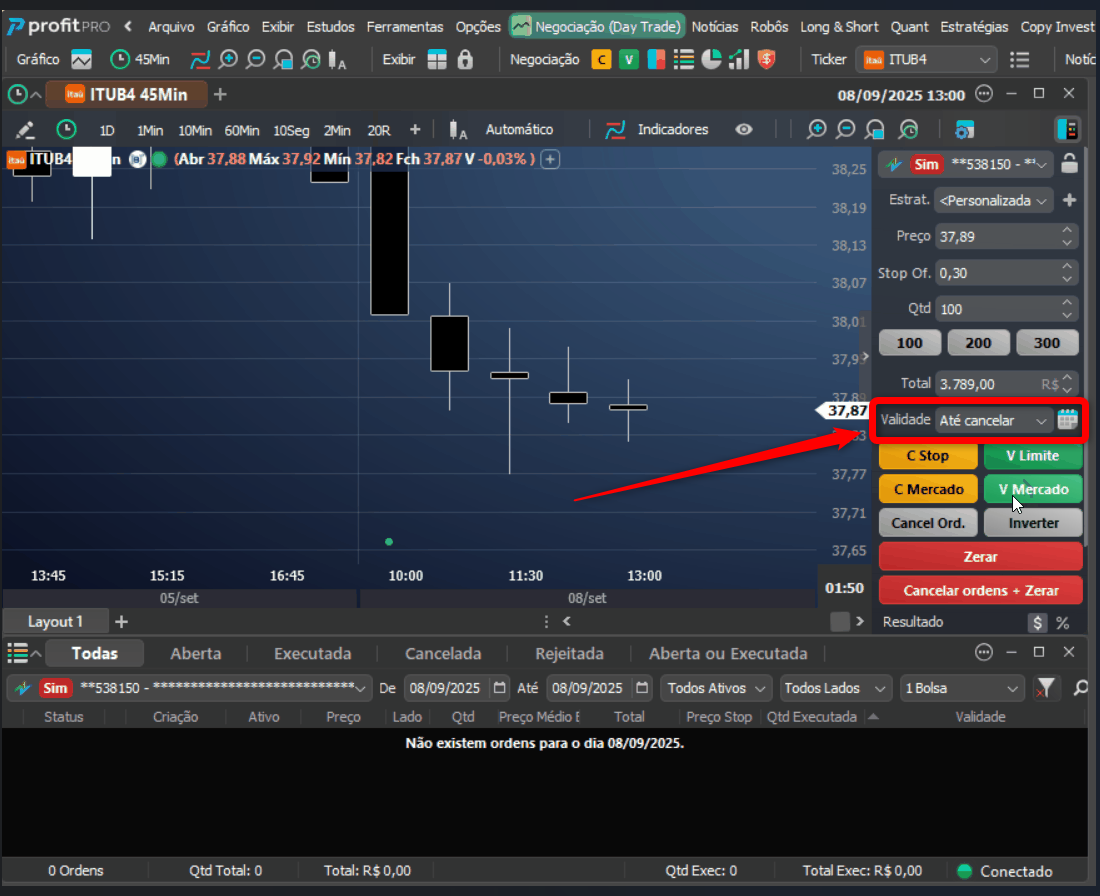Expand the Validade Até cancelar dropdown

(993, 420)
